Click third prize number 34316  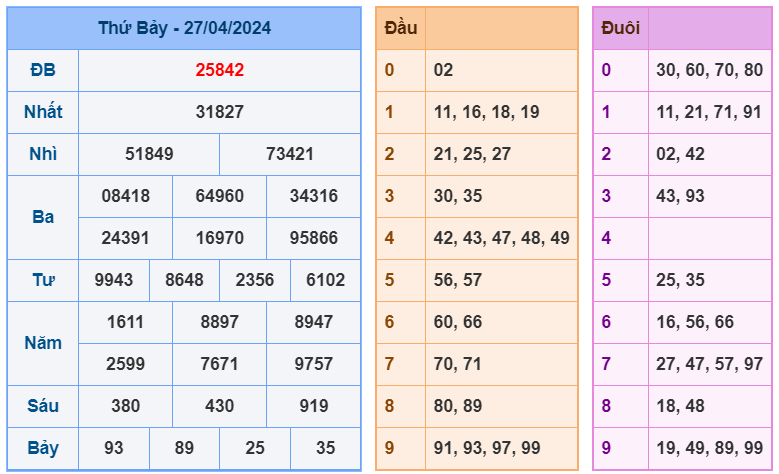pyautogui.click(x=313, y=196)
